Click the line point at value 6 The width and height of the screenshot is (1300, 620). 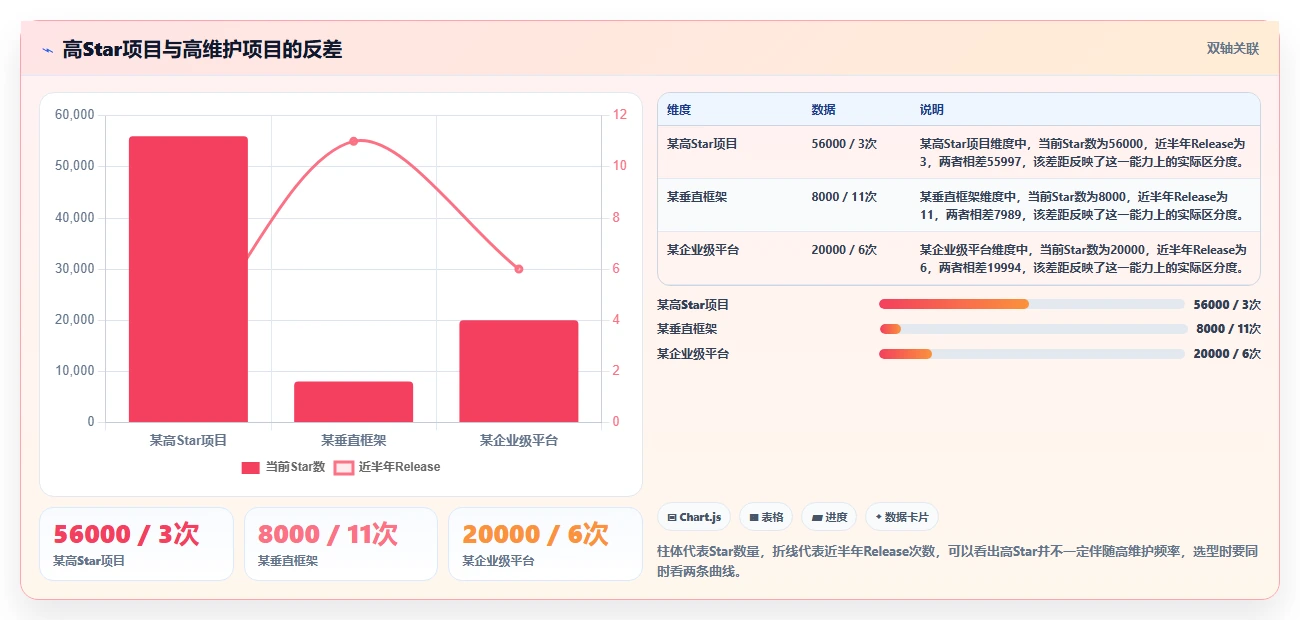519,269
